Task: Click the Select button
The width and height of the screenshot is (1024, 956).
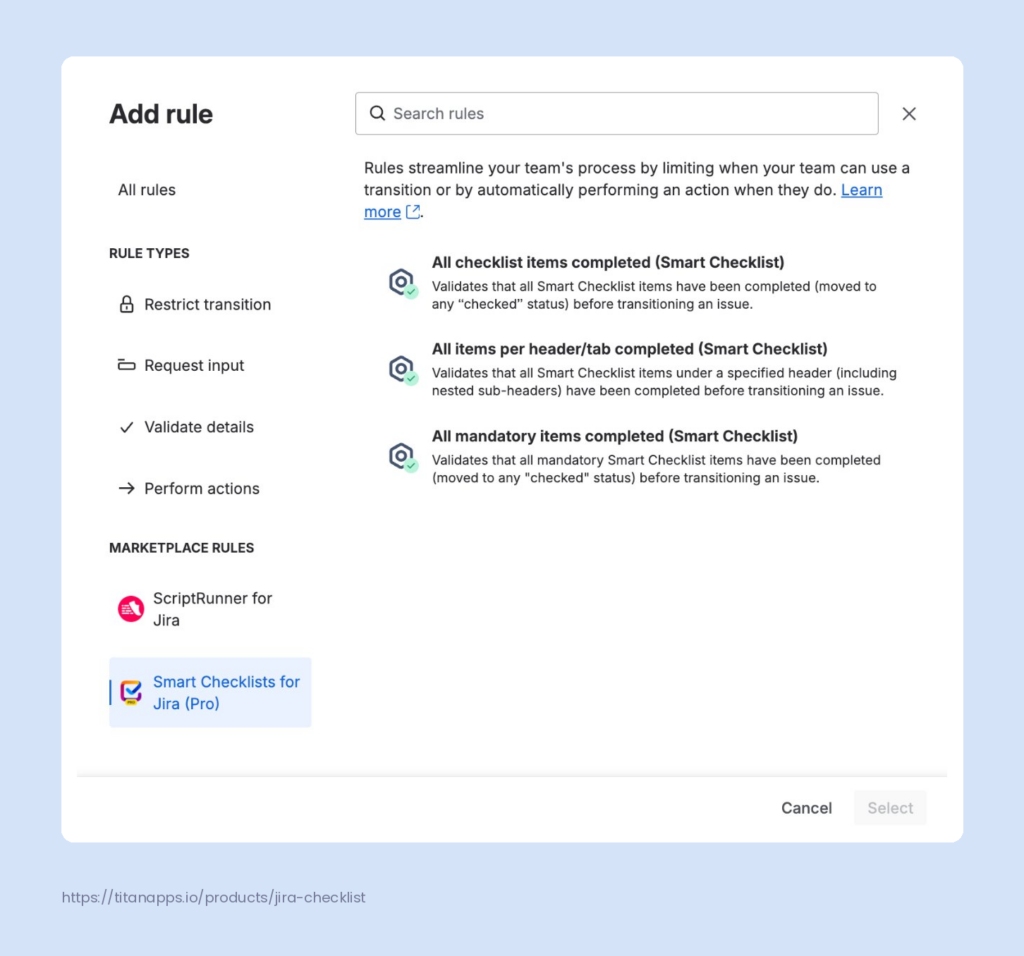Action: 890,808
